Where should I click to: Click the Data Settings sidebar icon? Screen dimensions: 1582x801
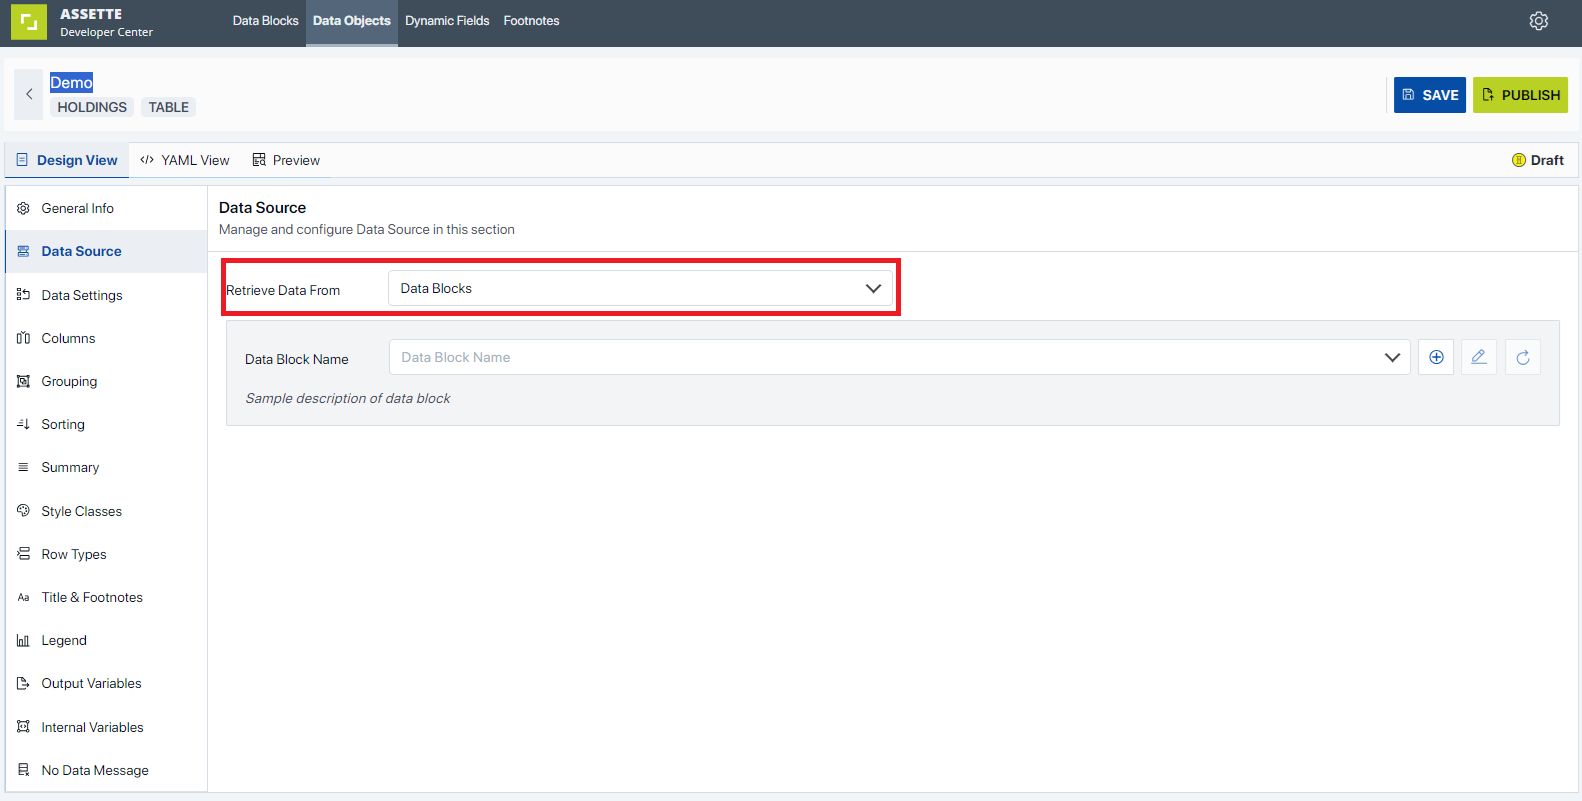pyautogui.click(x=23, y=295)
